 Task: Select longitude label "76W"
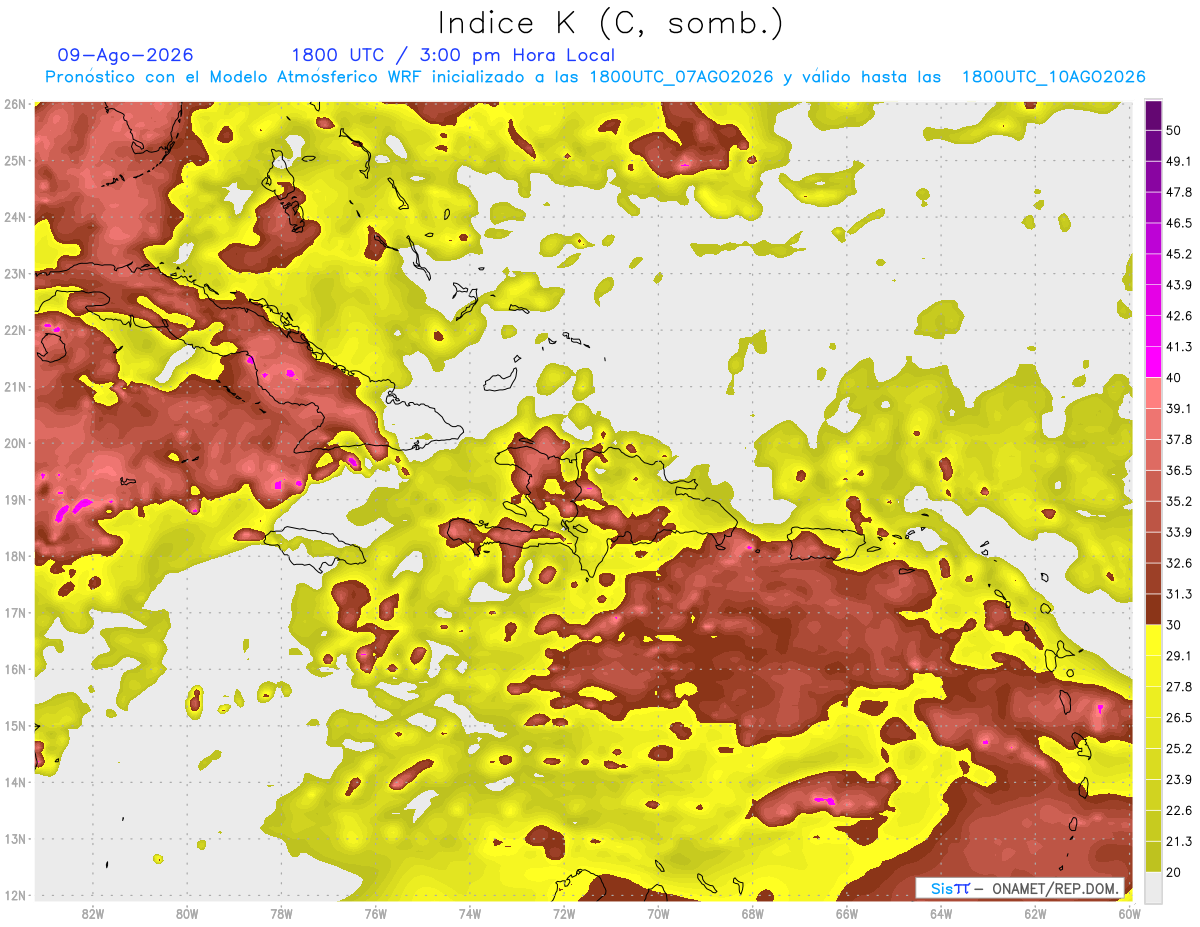375,913
